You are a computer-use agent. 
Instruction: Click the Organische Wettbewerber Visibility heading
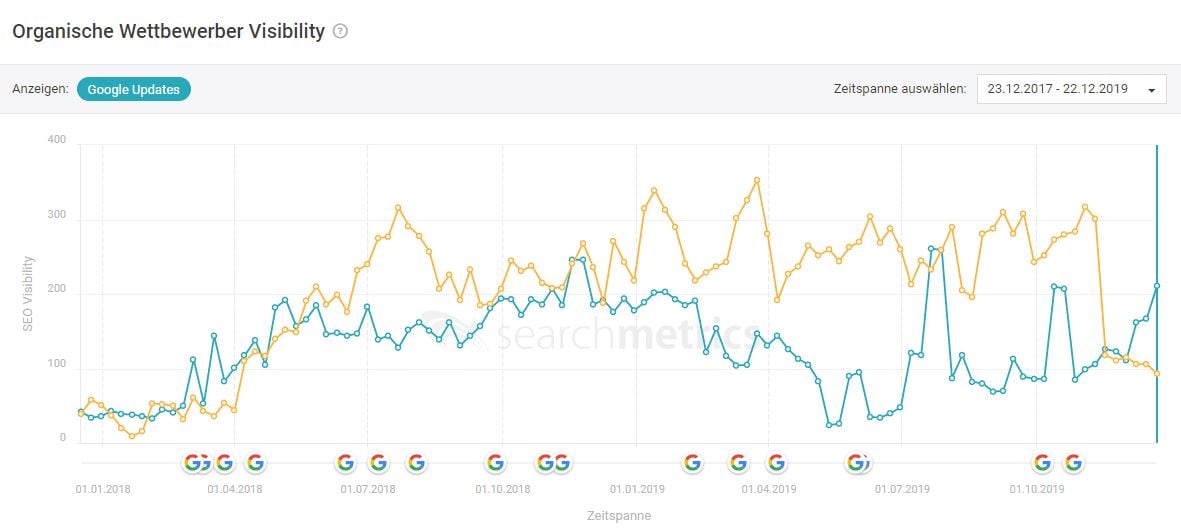click(168, 31)
